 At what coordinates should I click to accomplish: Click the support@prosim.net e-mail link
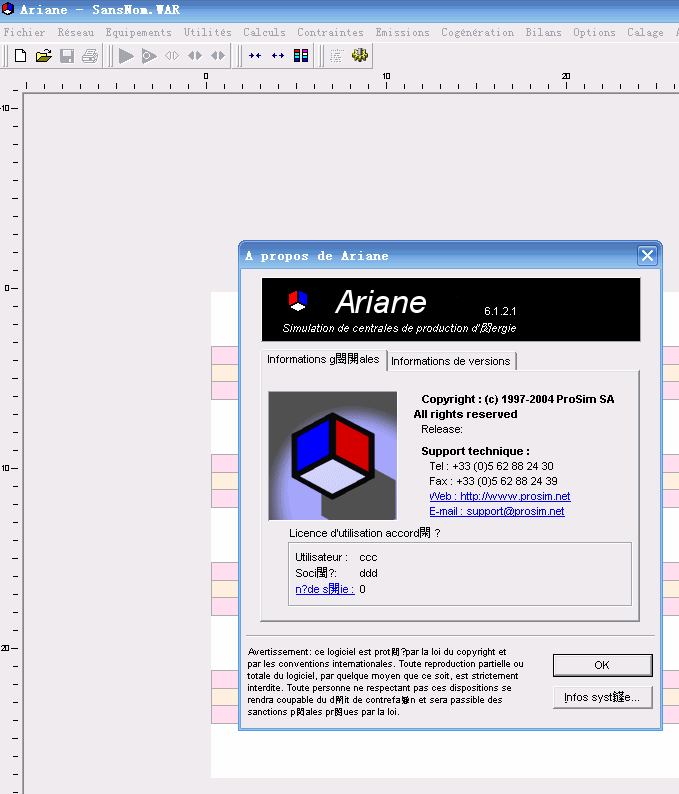pos(497,511)
